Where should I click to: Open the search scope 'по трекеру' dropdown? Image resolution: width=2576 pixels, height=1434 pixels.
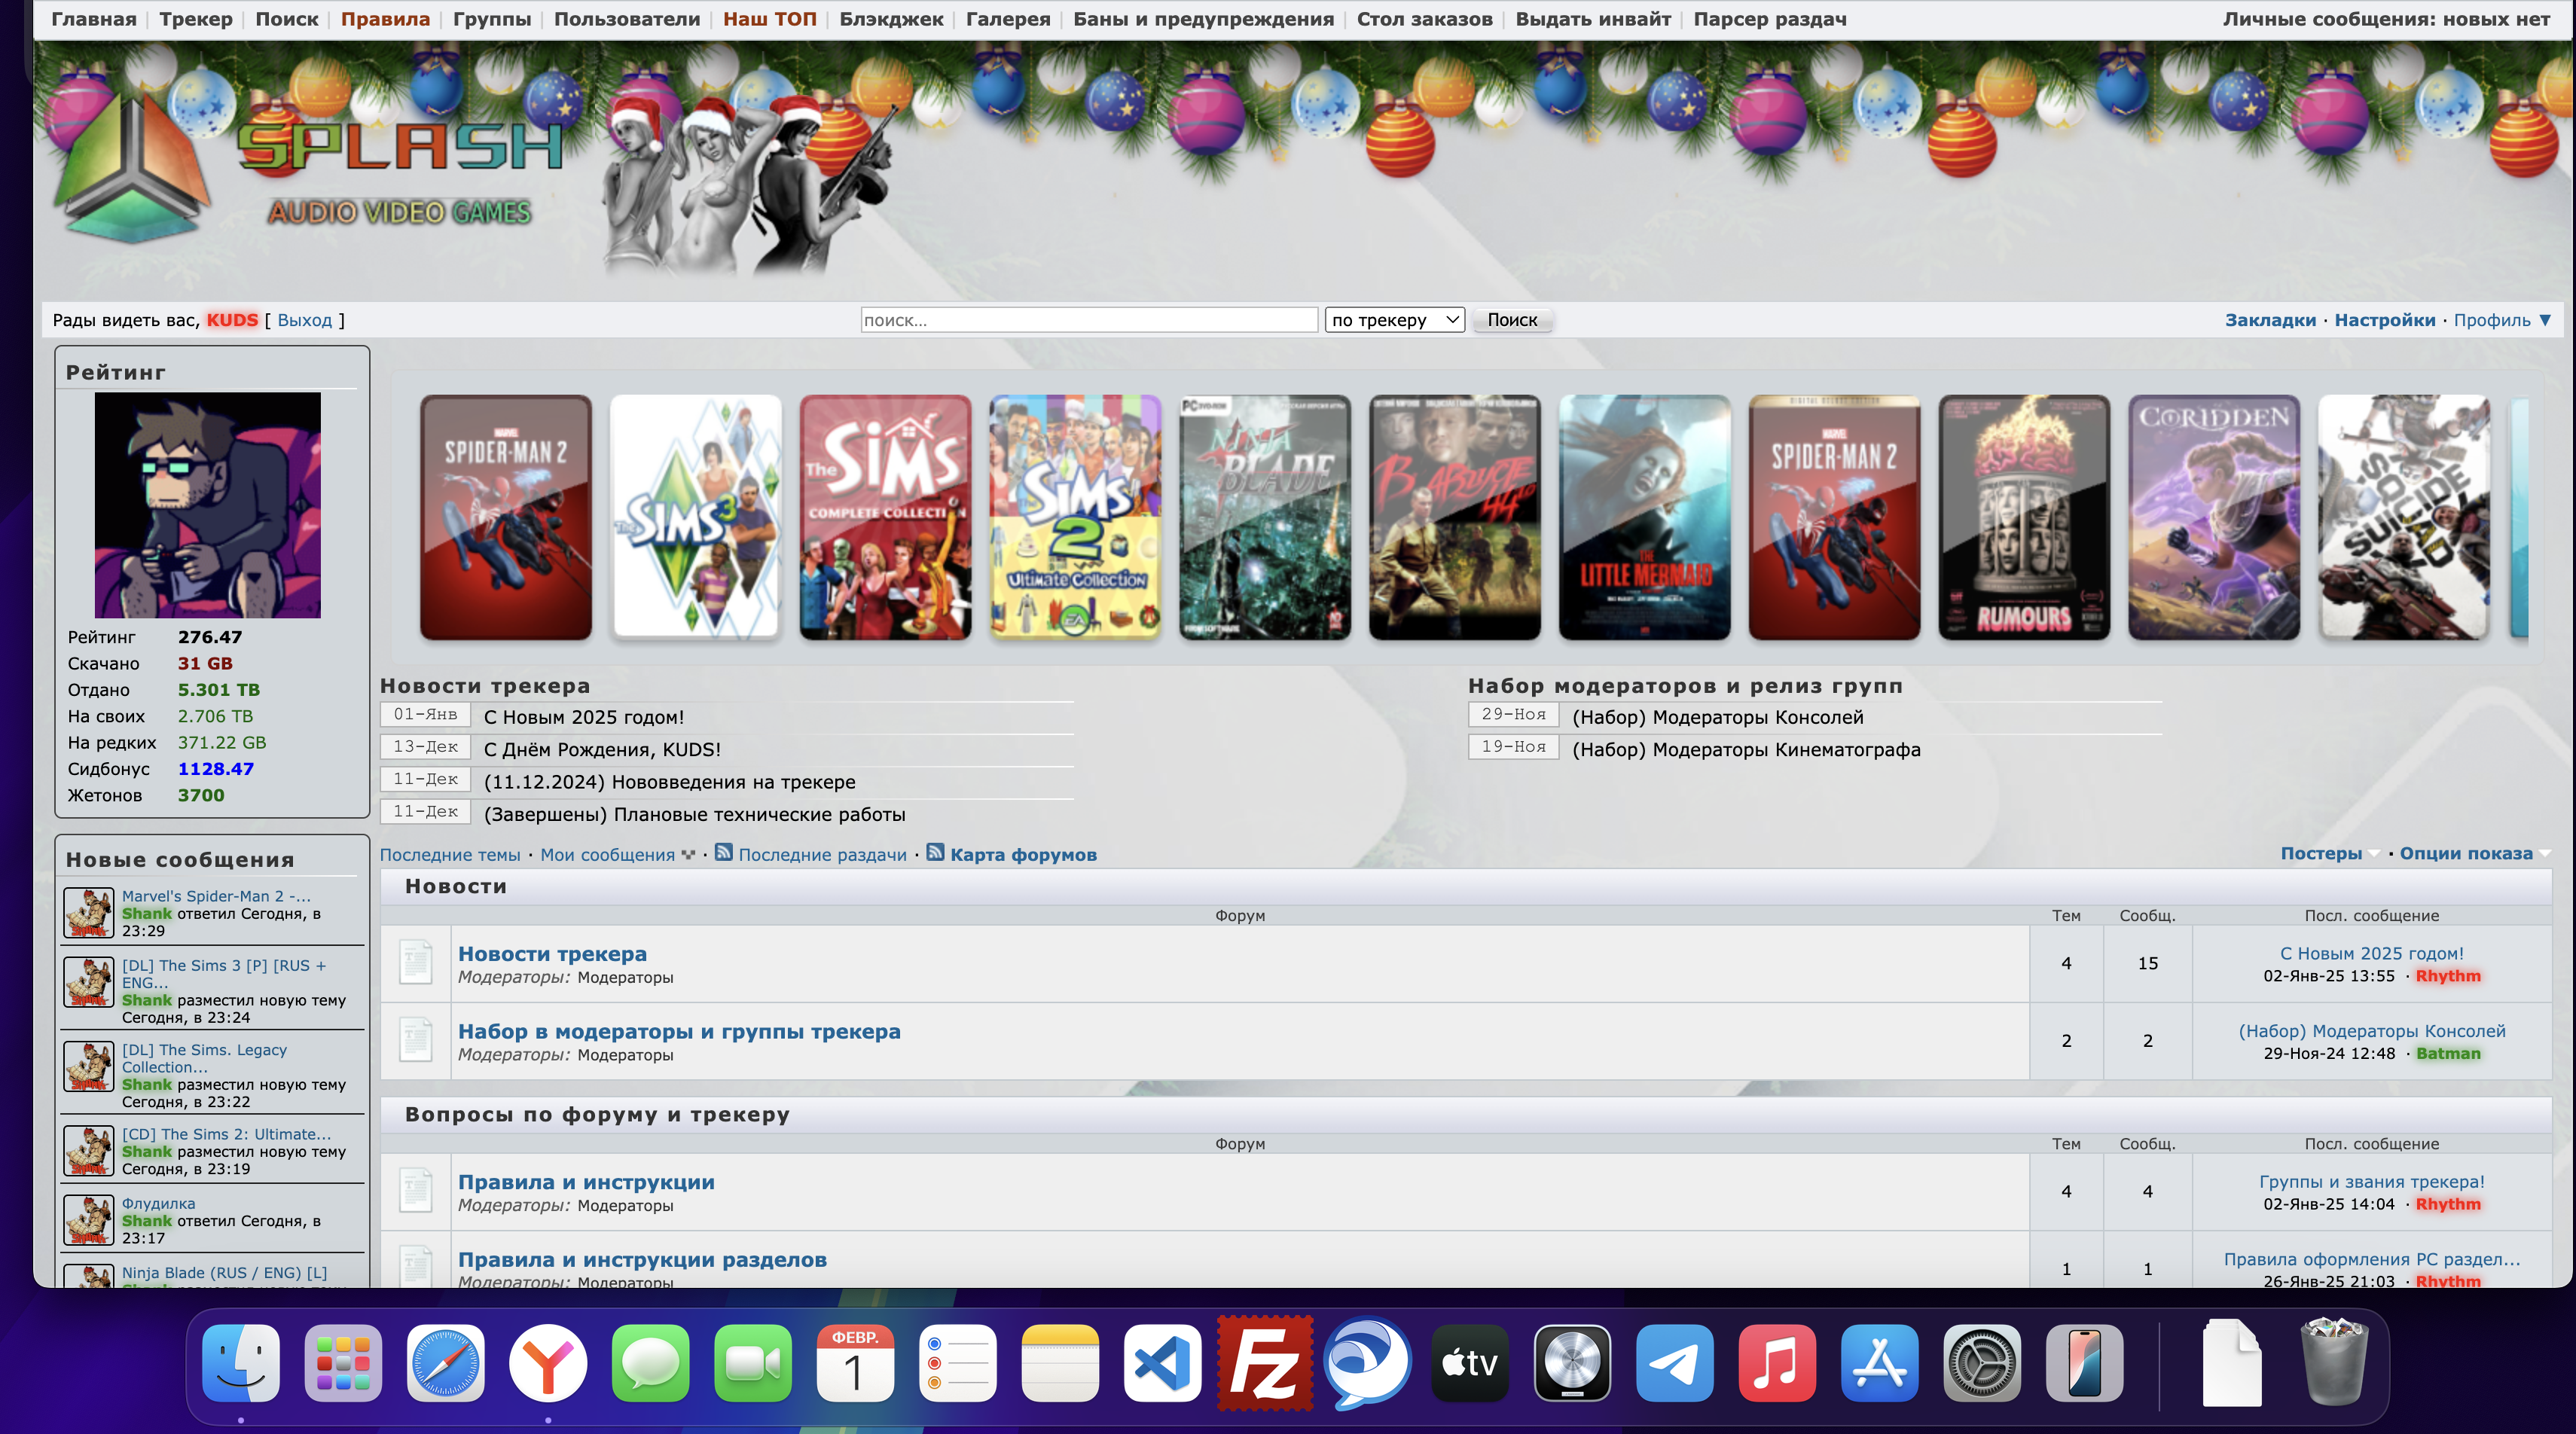(x=1394, y=320)
